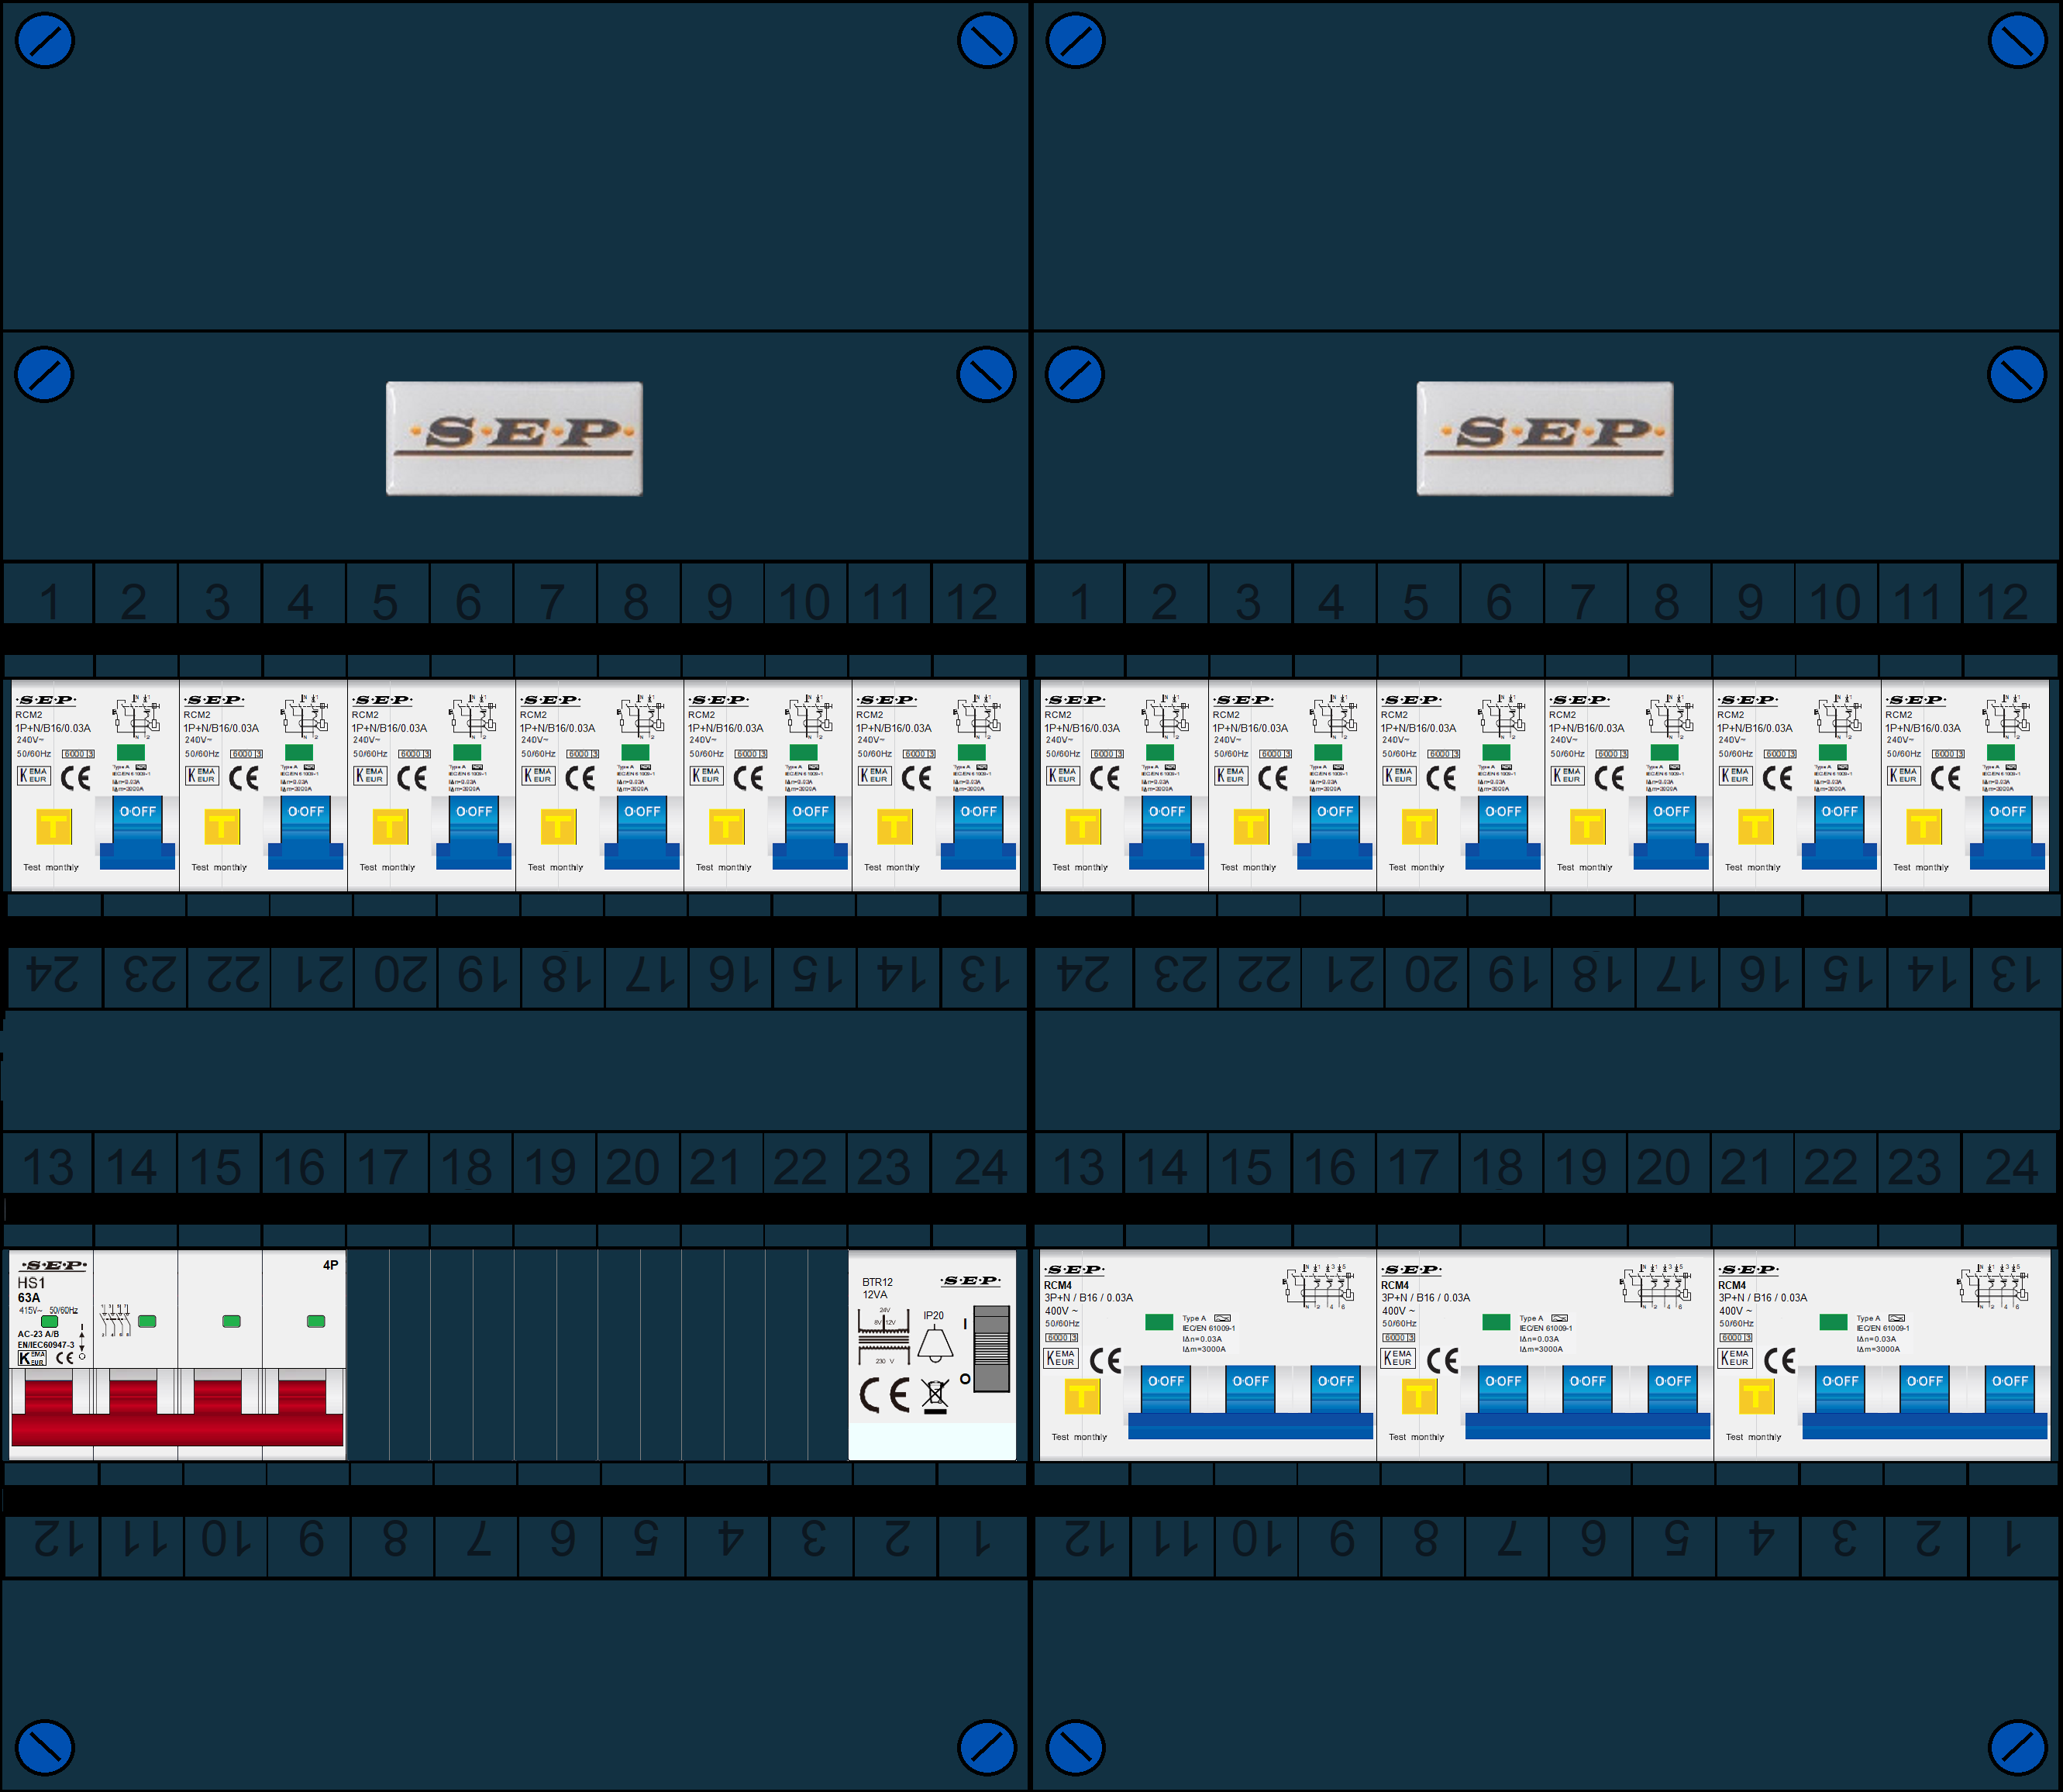Click 'RCM2' title on the left panel's first breaker
The width and height of the screenshot is (2063, 1792).
29,715
